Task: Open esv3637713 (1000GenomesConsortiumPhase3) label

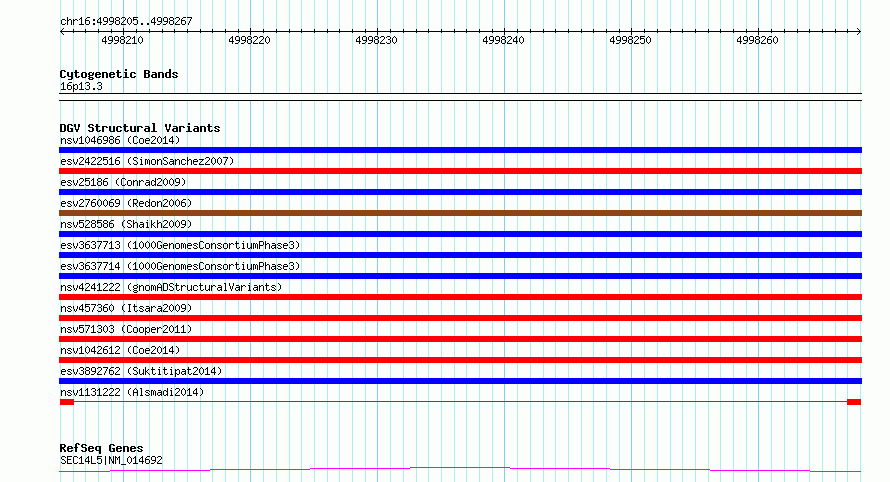Action: (180, 245)
